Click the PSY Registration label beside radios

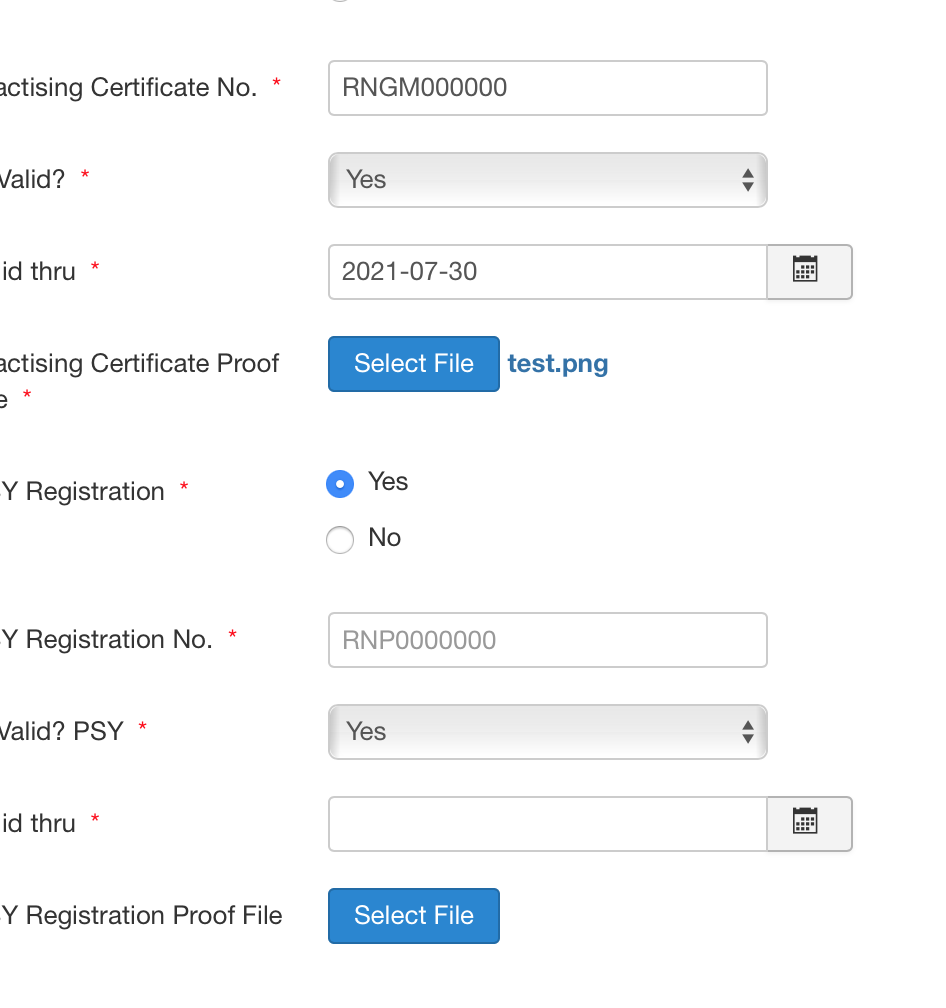coord(82,492)
